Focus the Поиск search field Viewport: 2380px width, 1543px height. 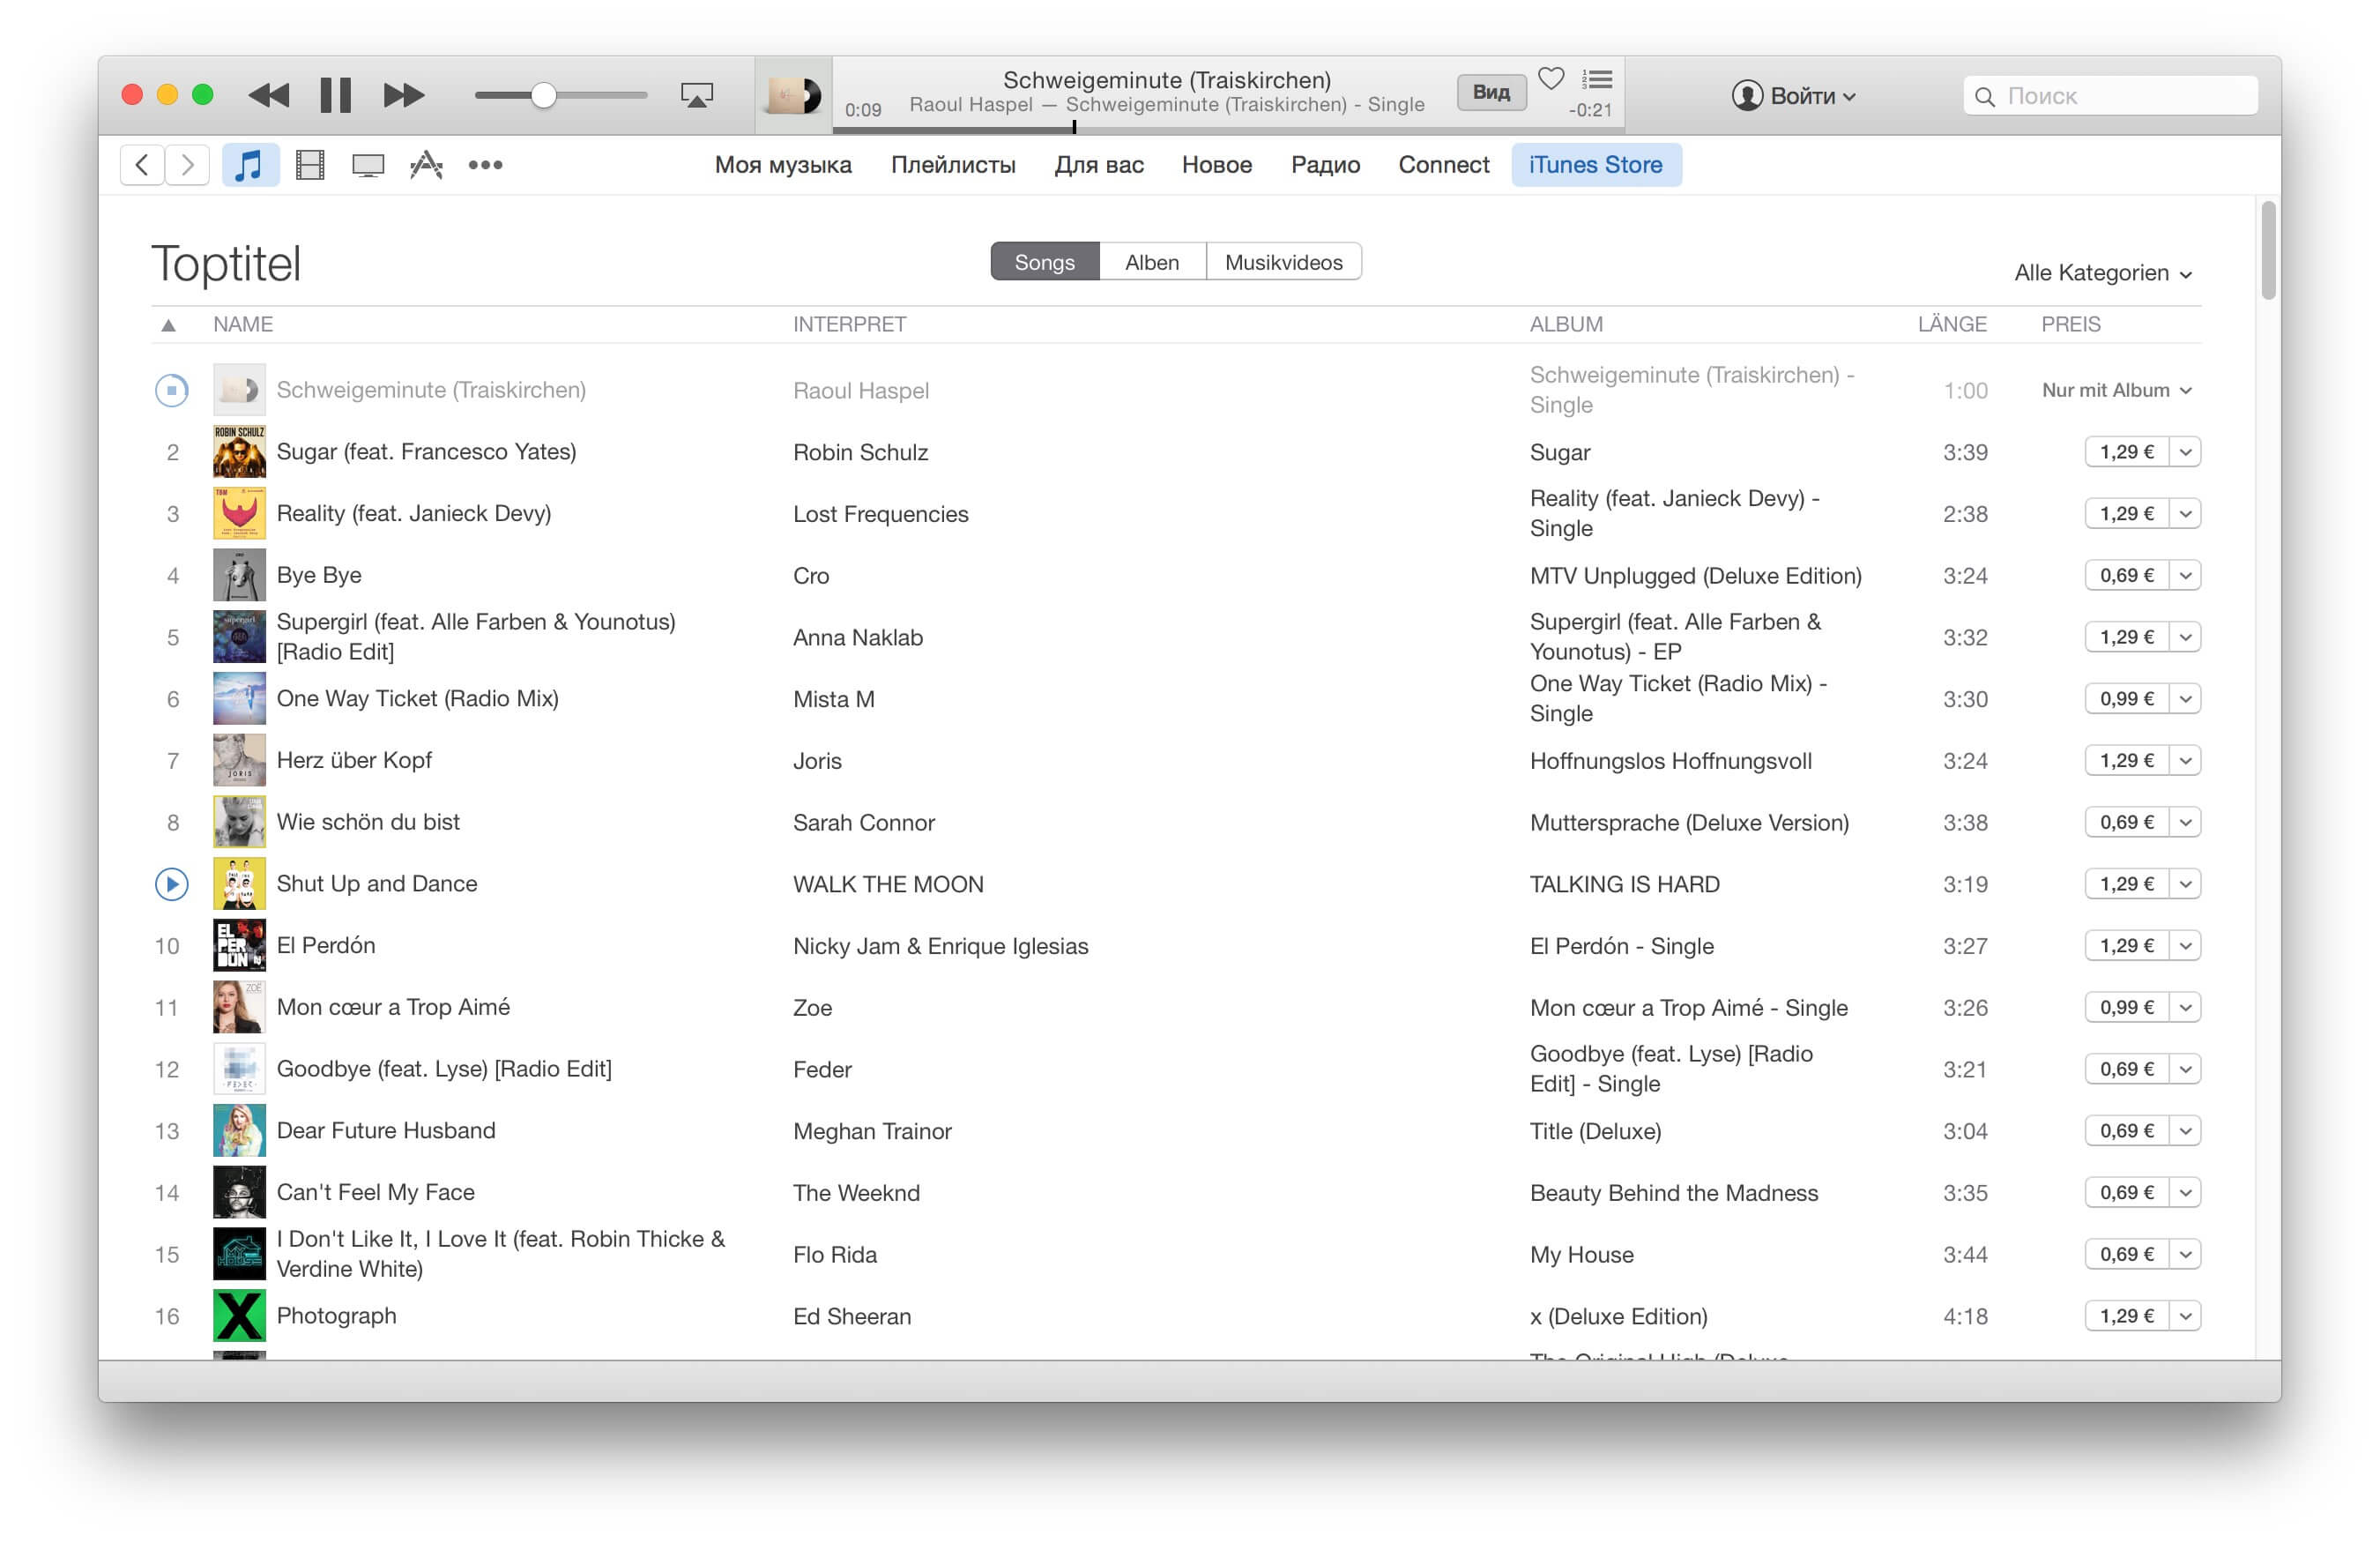click(x=2110, y=96)
